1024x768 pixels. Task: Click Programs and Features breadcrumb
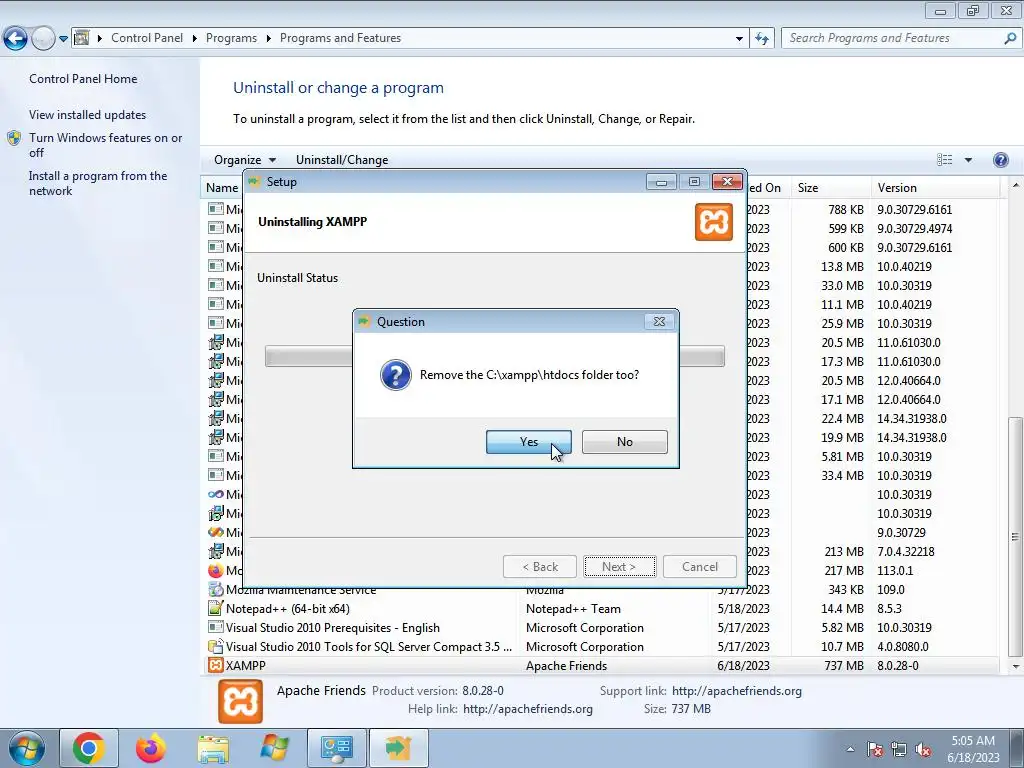click(340, 38)
